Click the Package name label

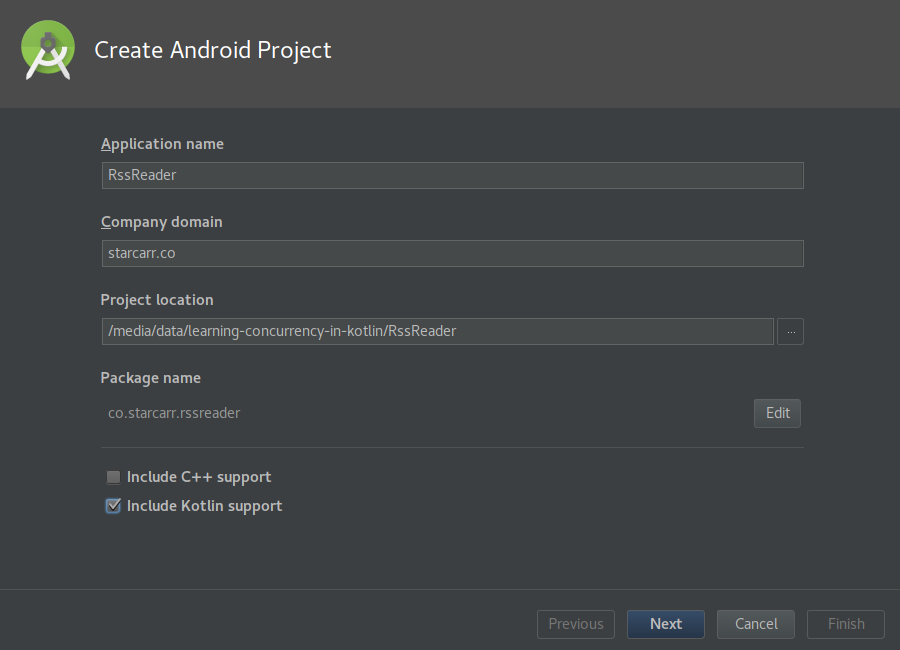tap(151, 378)
